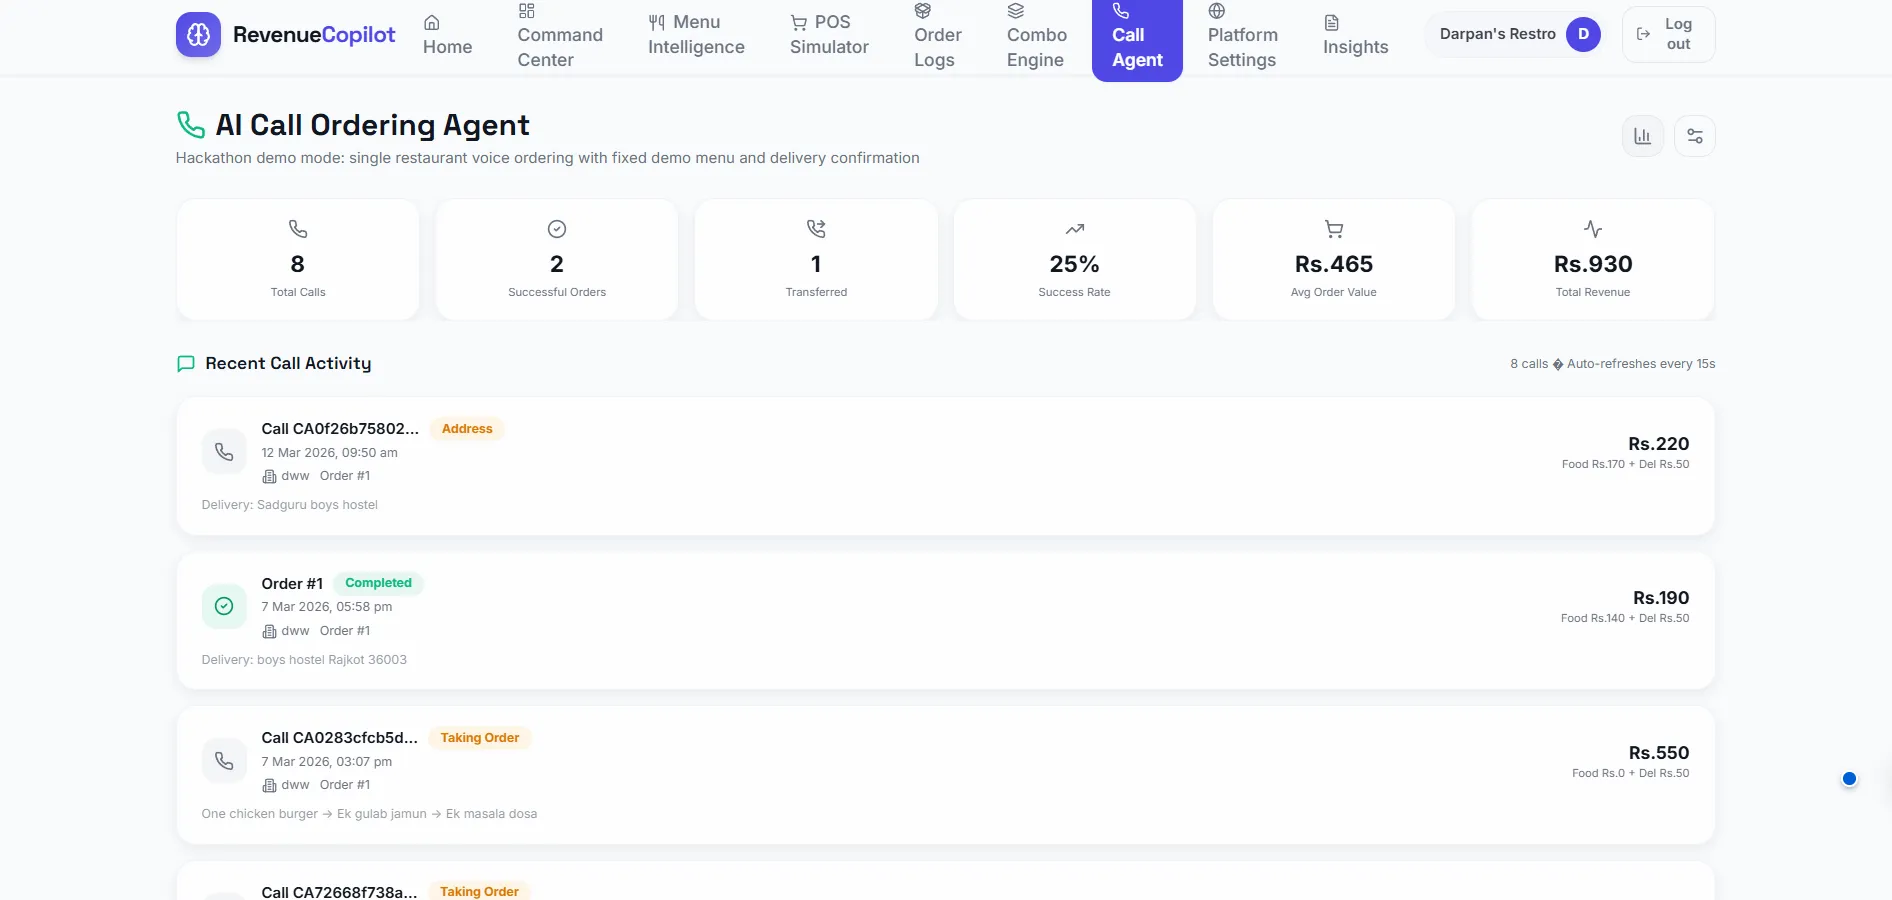Click the 7 Mar 2026, 05:58 pm timestamp
Image resolution: width=1892 pixels, height=900 pixels.
[326, 607]
